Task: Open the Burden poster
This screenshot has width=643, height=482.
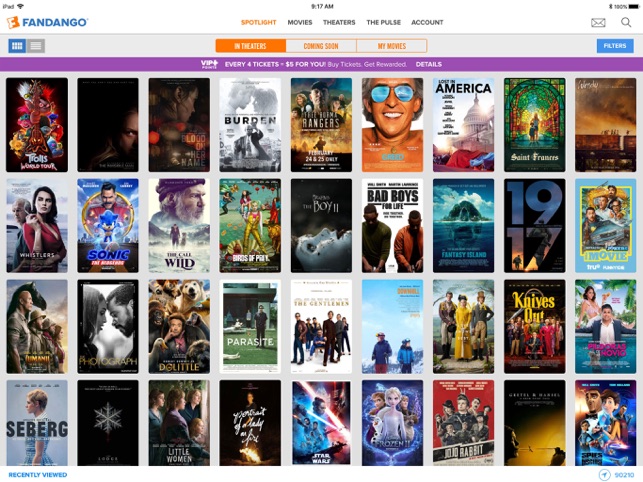Action: (250, 125)
